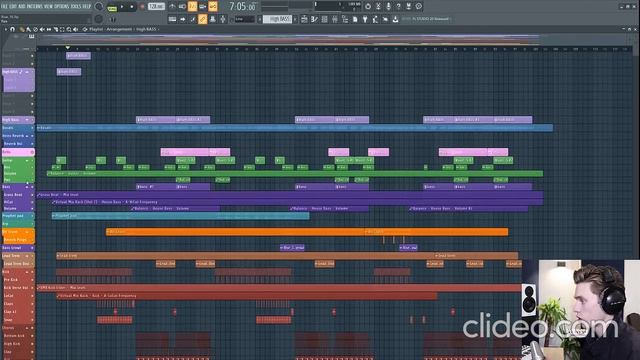
Task: Collapse the Bass track group
Action: click(x=27, y=187)
